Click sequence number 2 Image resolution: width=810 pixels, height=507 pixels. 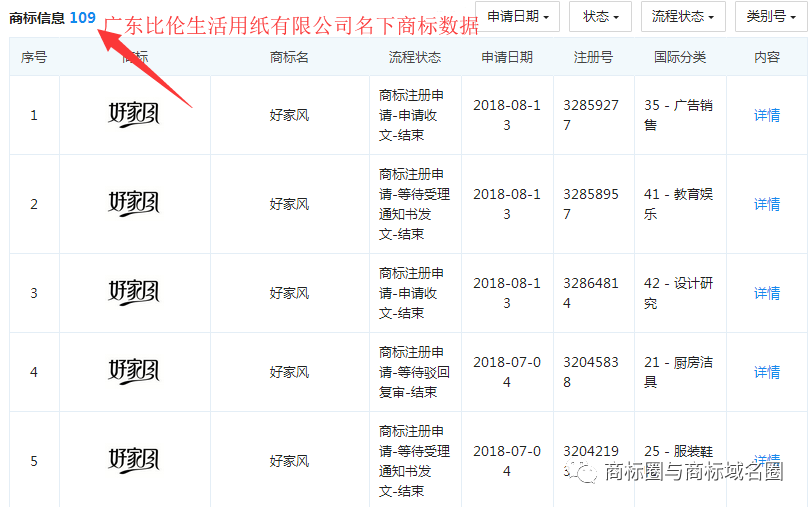coord(34,204)
